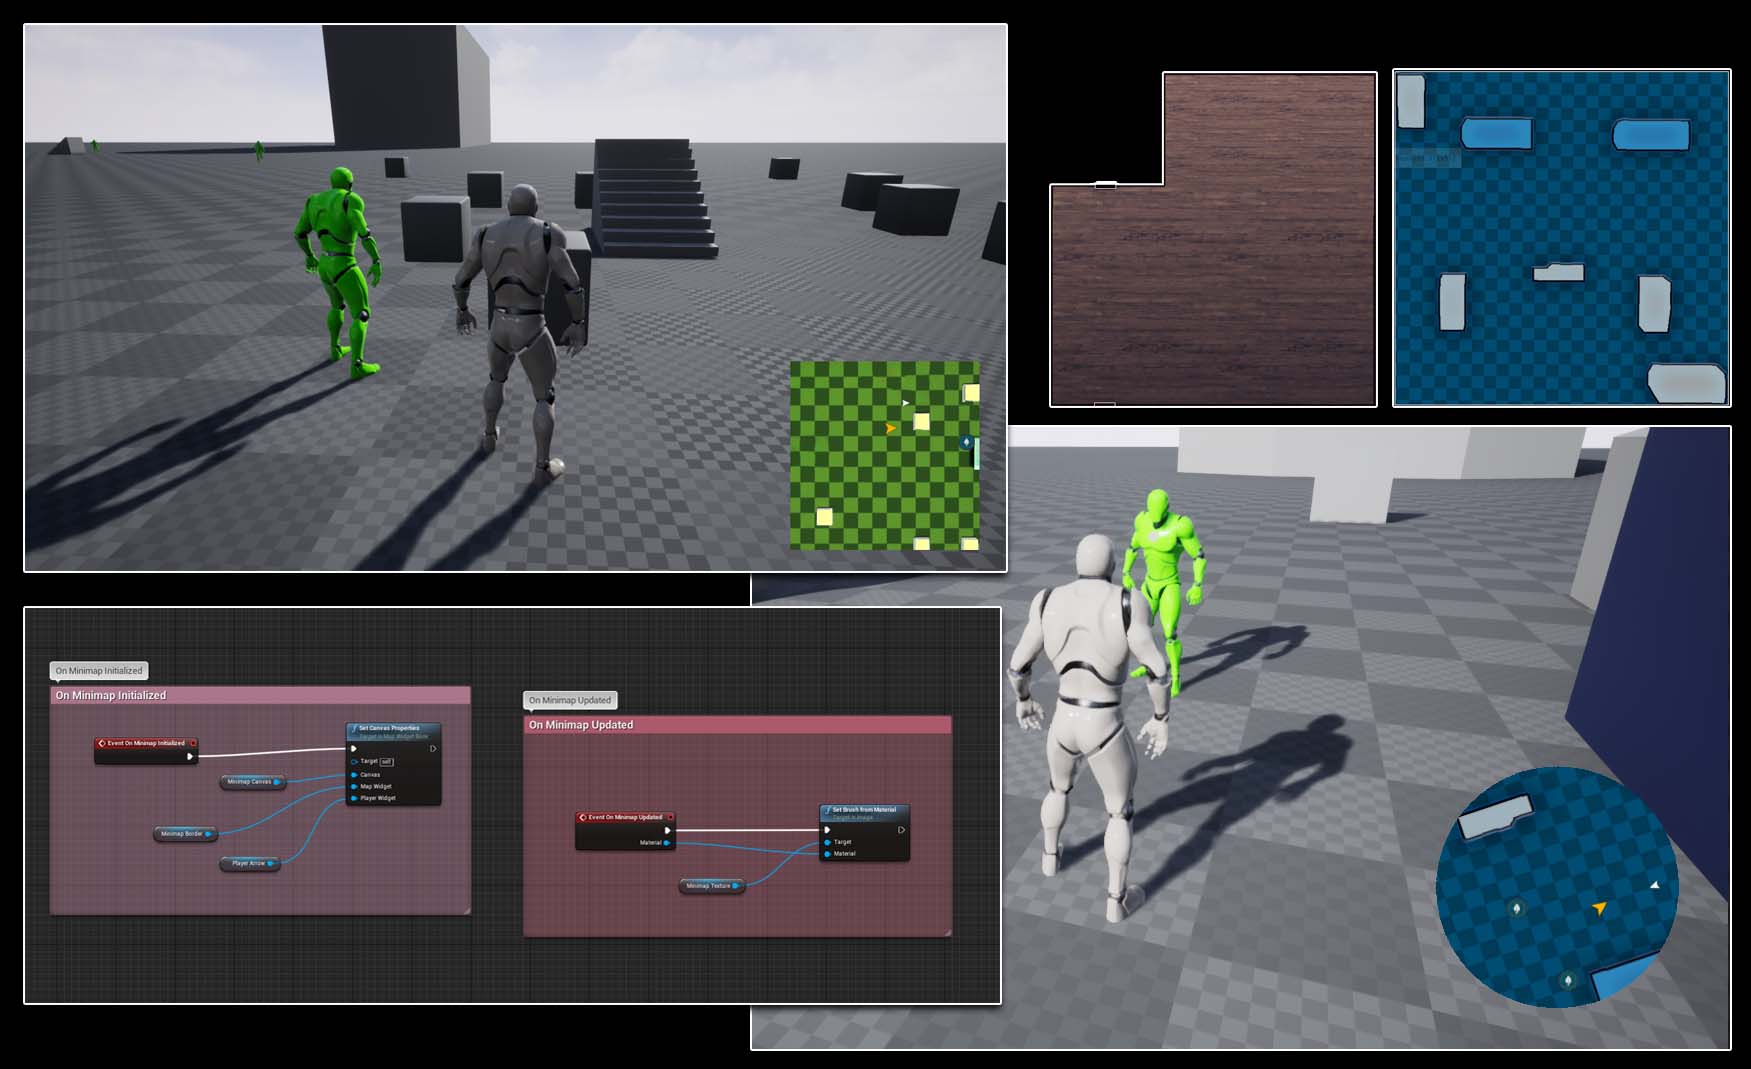Select the On Minimap Updated comment header
Viewport: 1751px width, 1069px height.
coord(580,724)
